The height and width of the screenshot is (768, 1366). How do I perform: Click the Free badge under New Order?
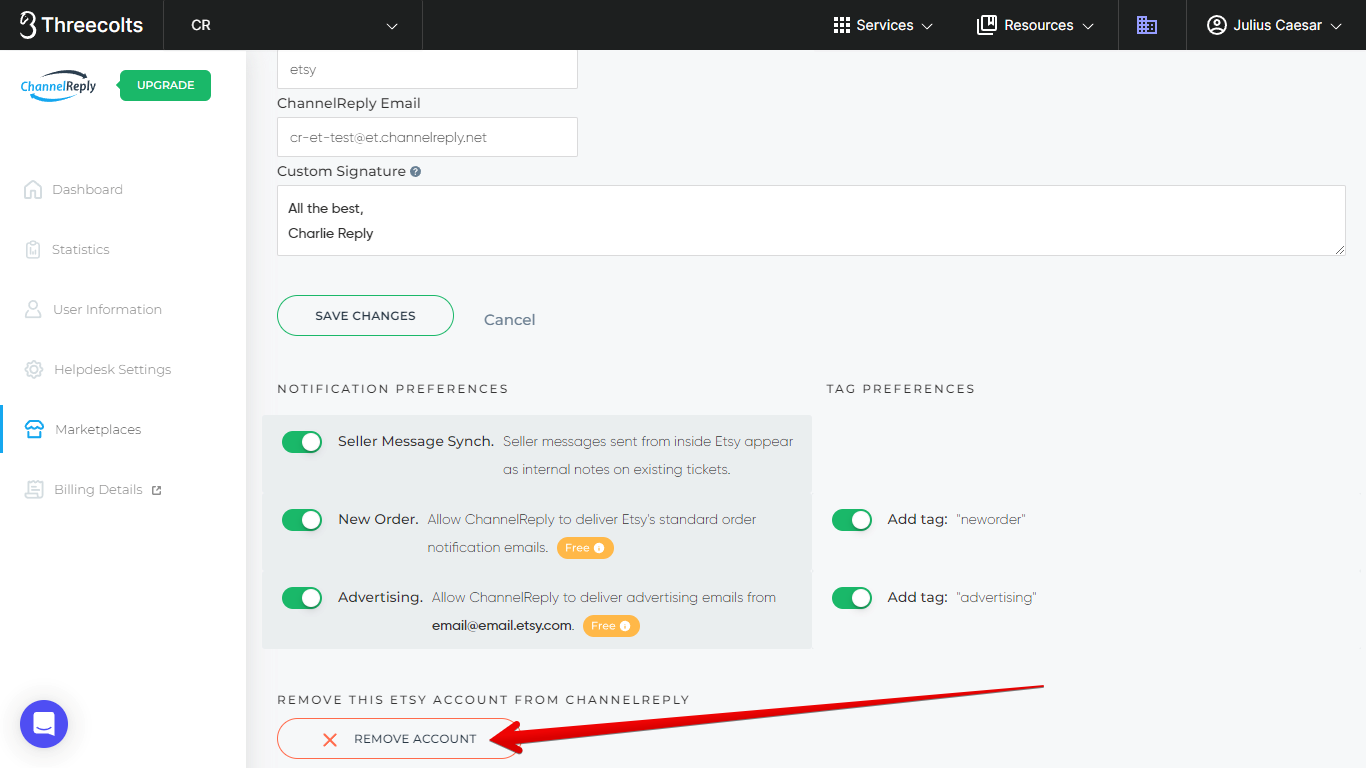[x=585, y=548]
